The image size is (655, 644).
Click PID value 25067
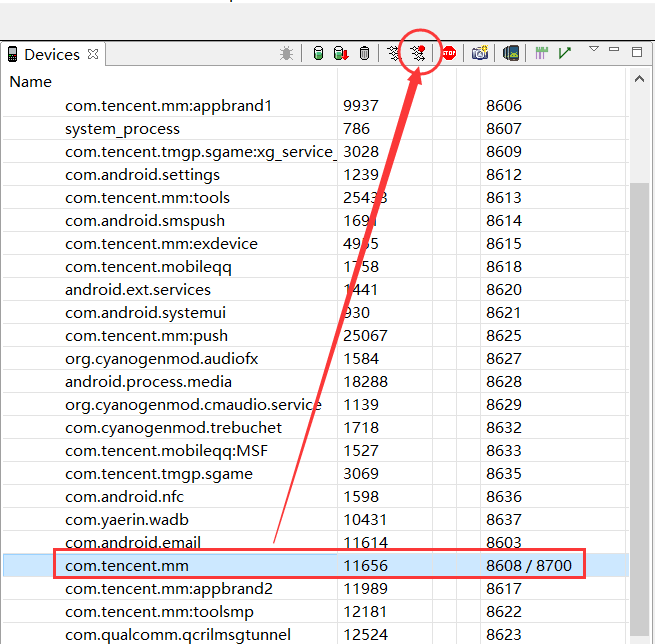[x=366, y=335]
